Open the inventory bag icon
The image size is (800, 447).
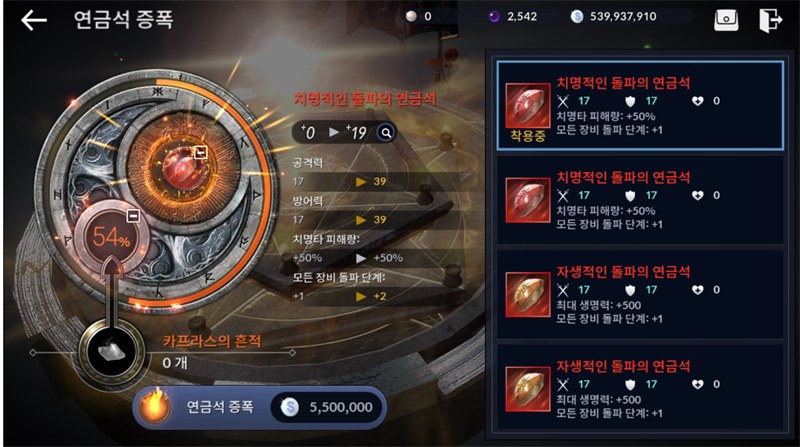pos(726,20)
